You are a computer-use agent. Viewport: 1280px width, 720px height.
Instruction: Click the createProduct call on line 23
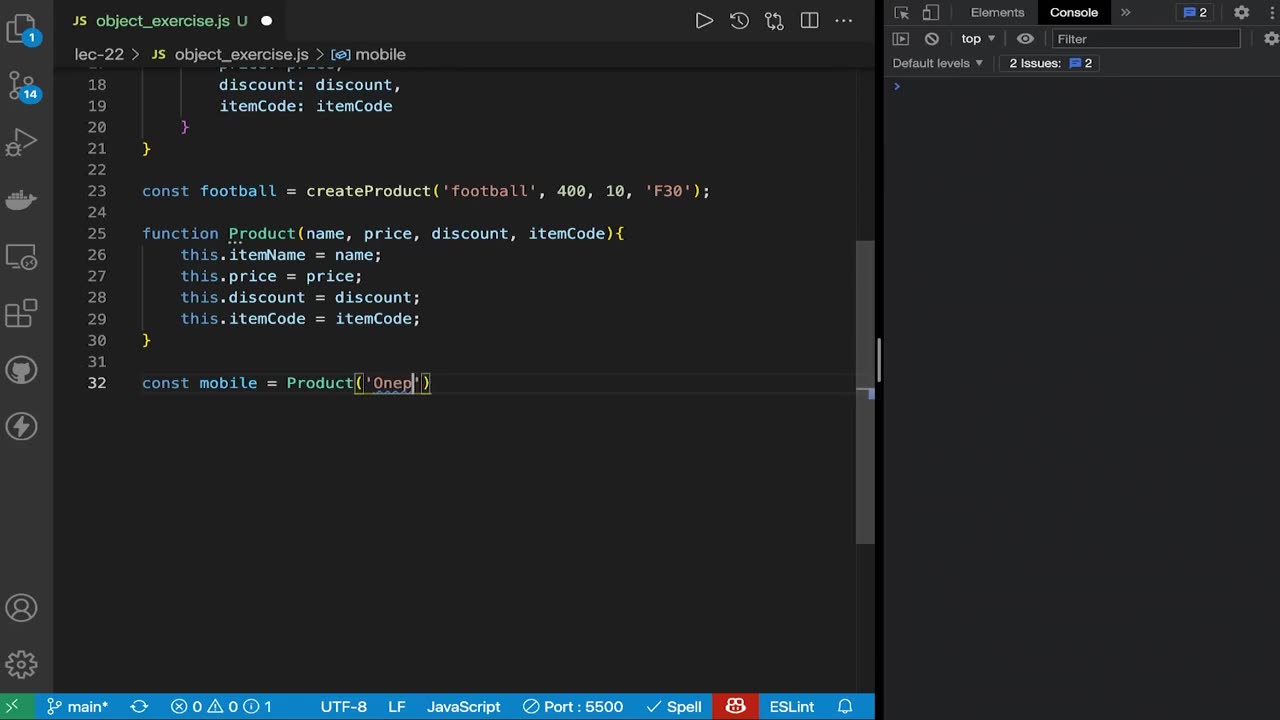(x=369, y=191)
